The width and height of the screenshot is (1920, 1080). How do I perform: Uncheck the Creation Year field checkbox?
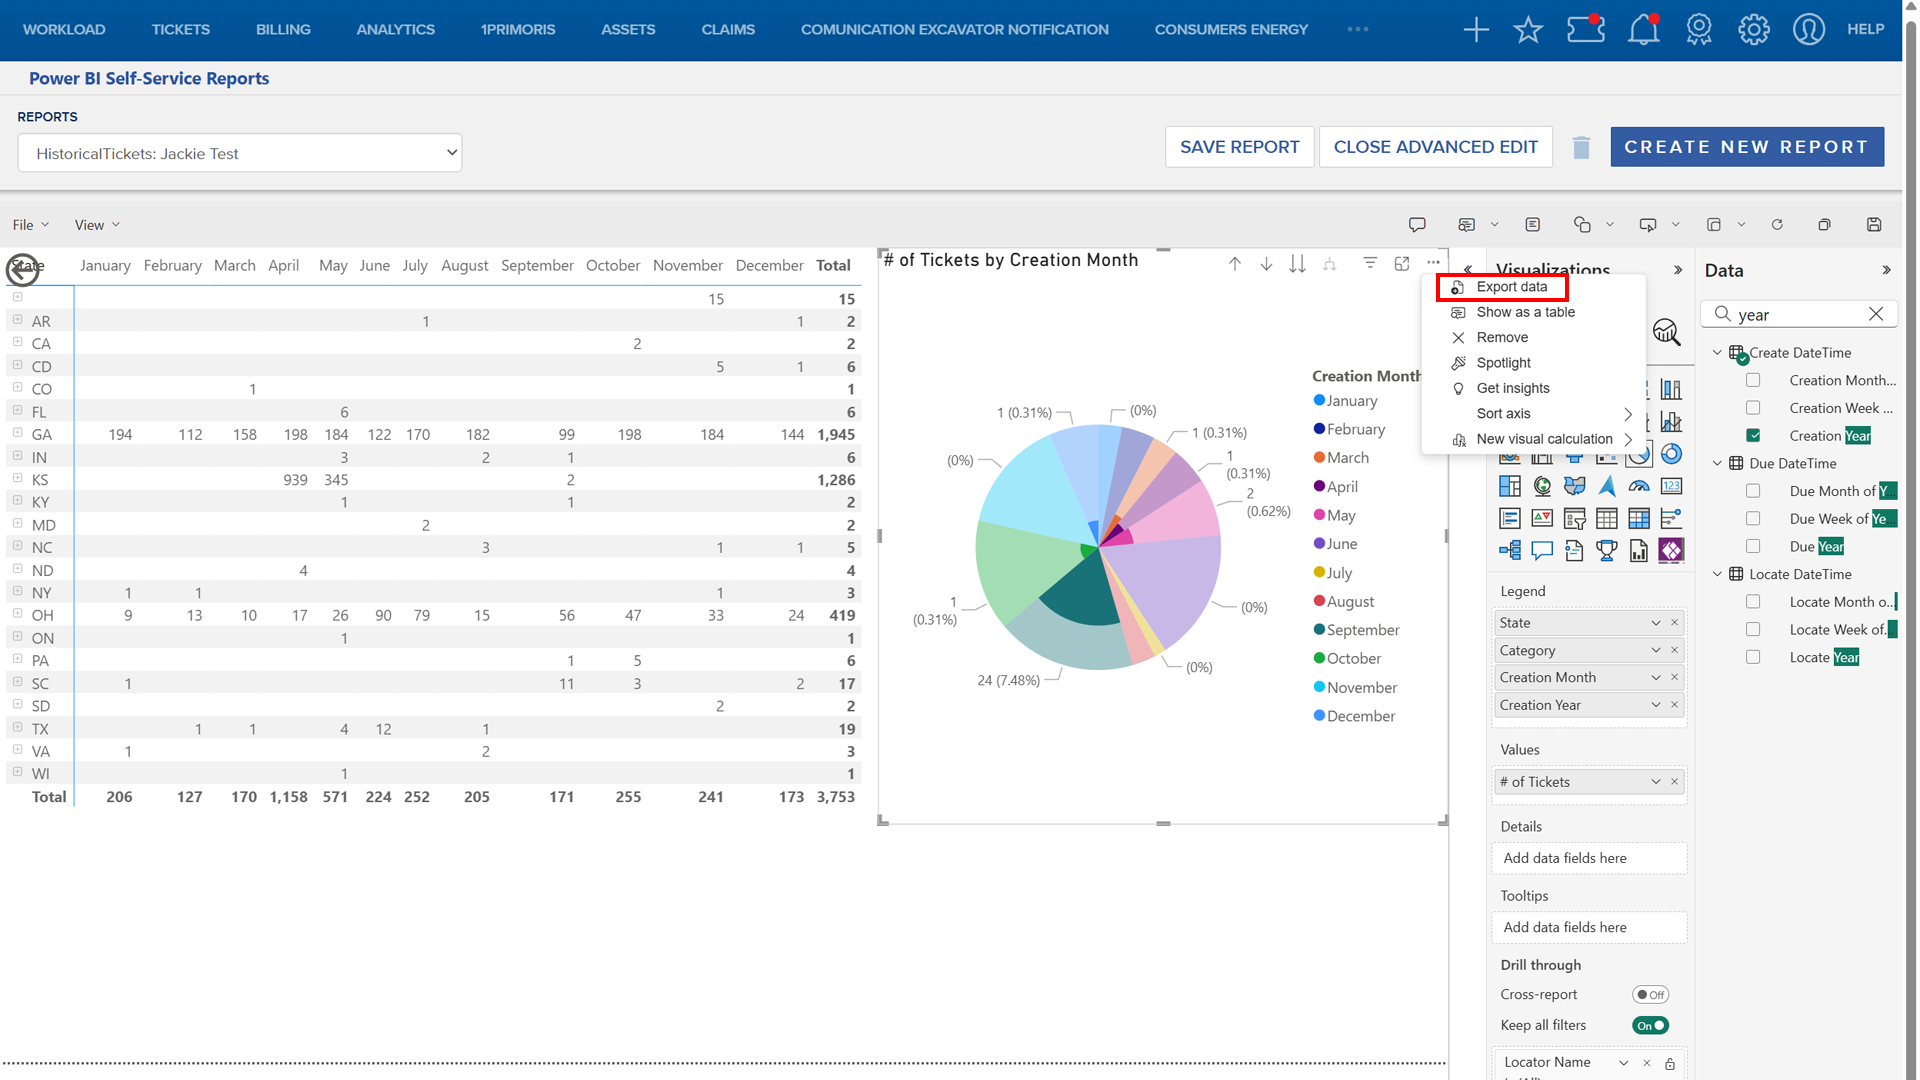pos(1753,436)
